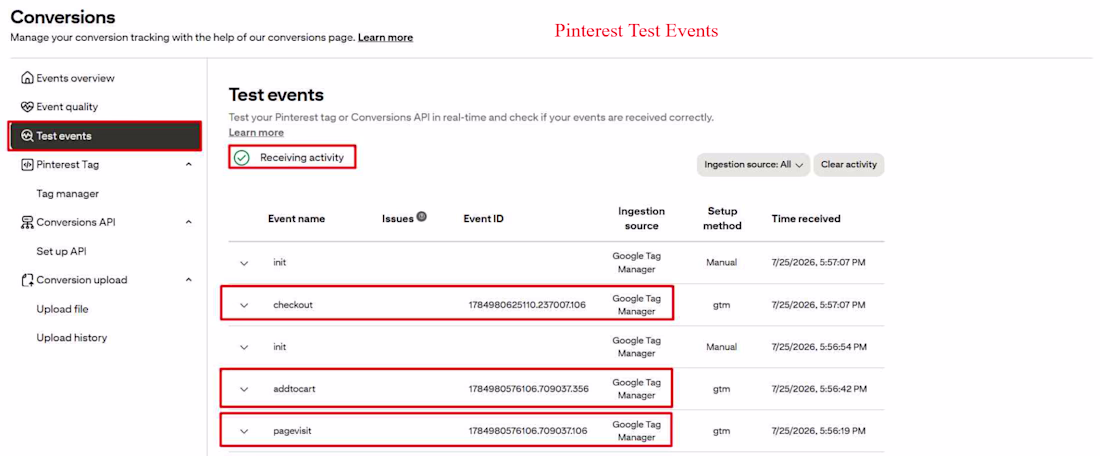Click event ID 1784980576106.709037.106
Viewport: 1100px width, 456px height.
[527, 431]
